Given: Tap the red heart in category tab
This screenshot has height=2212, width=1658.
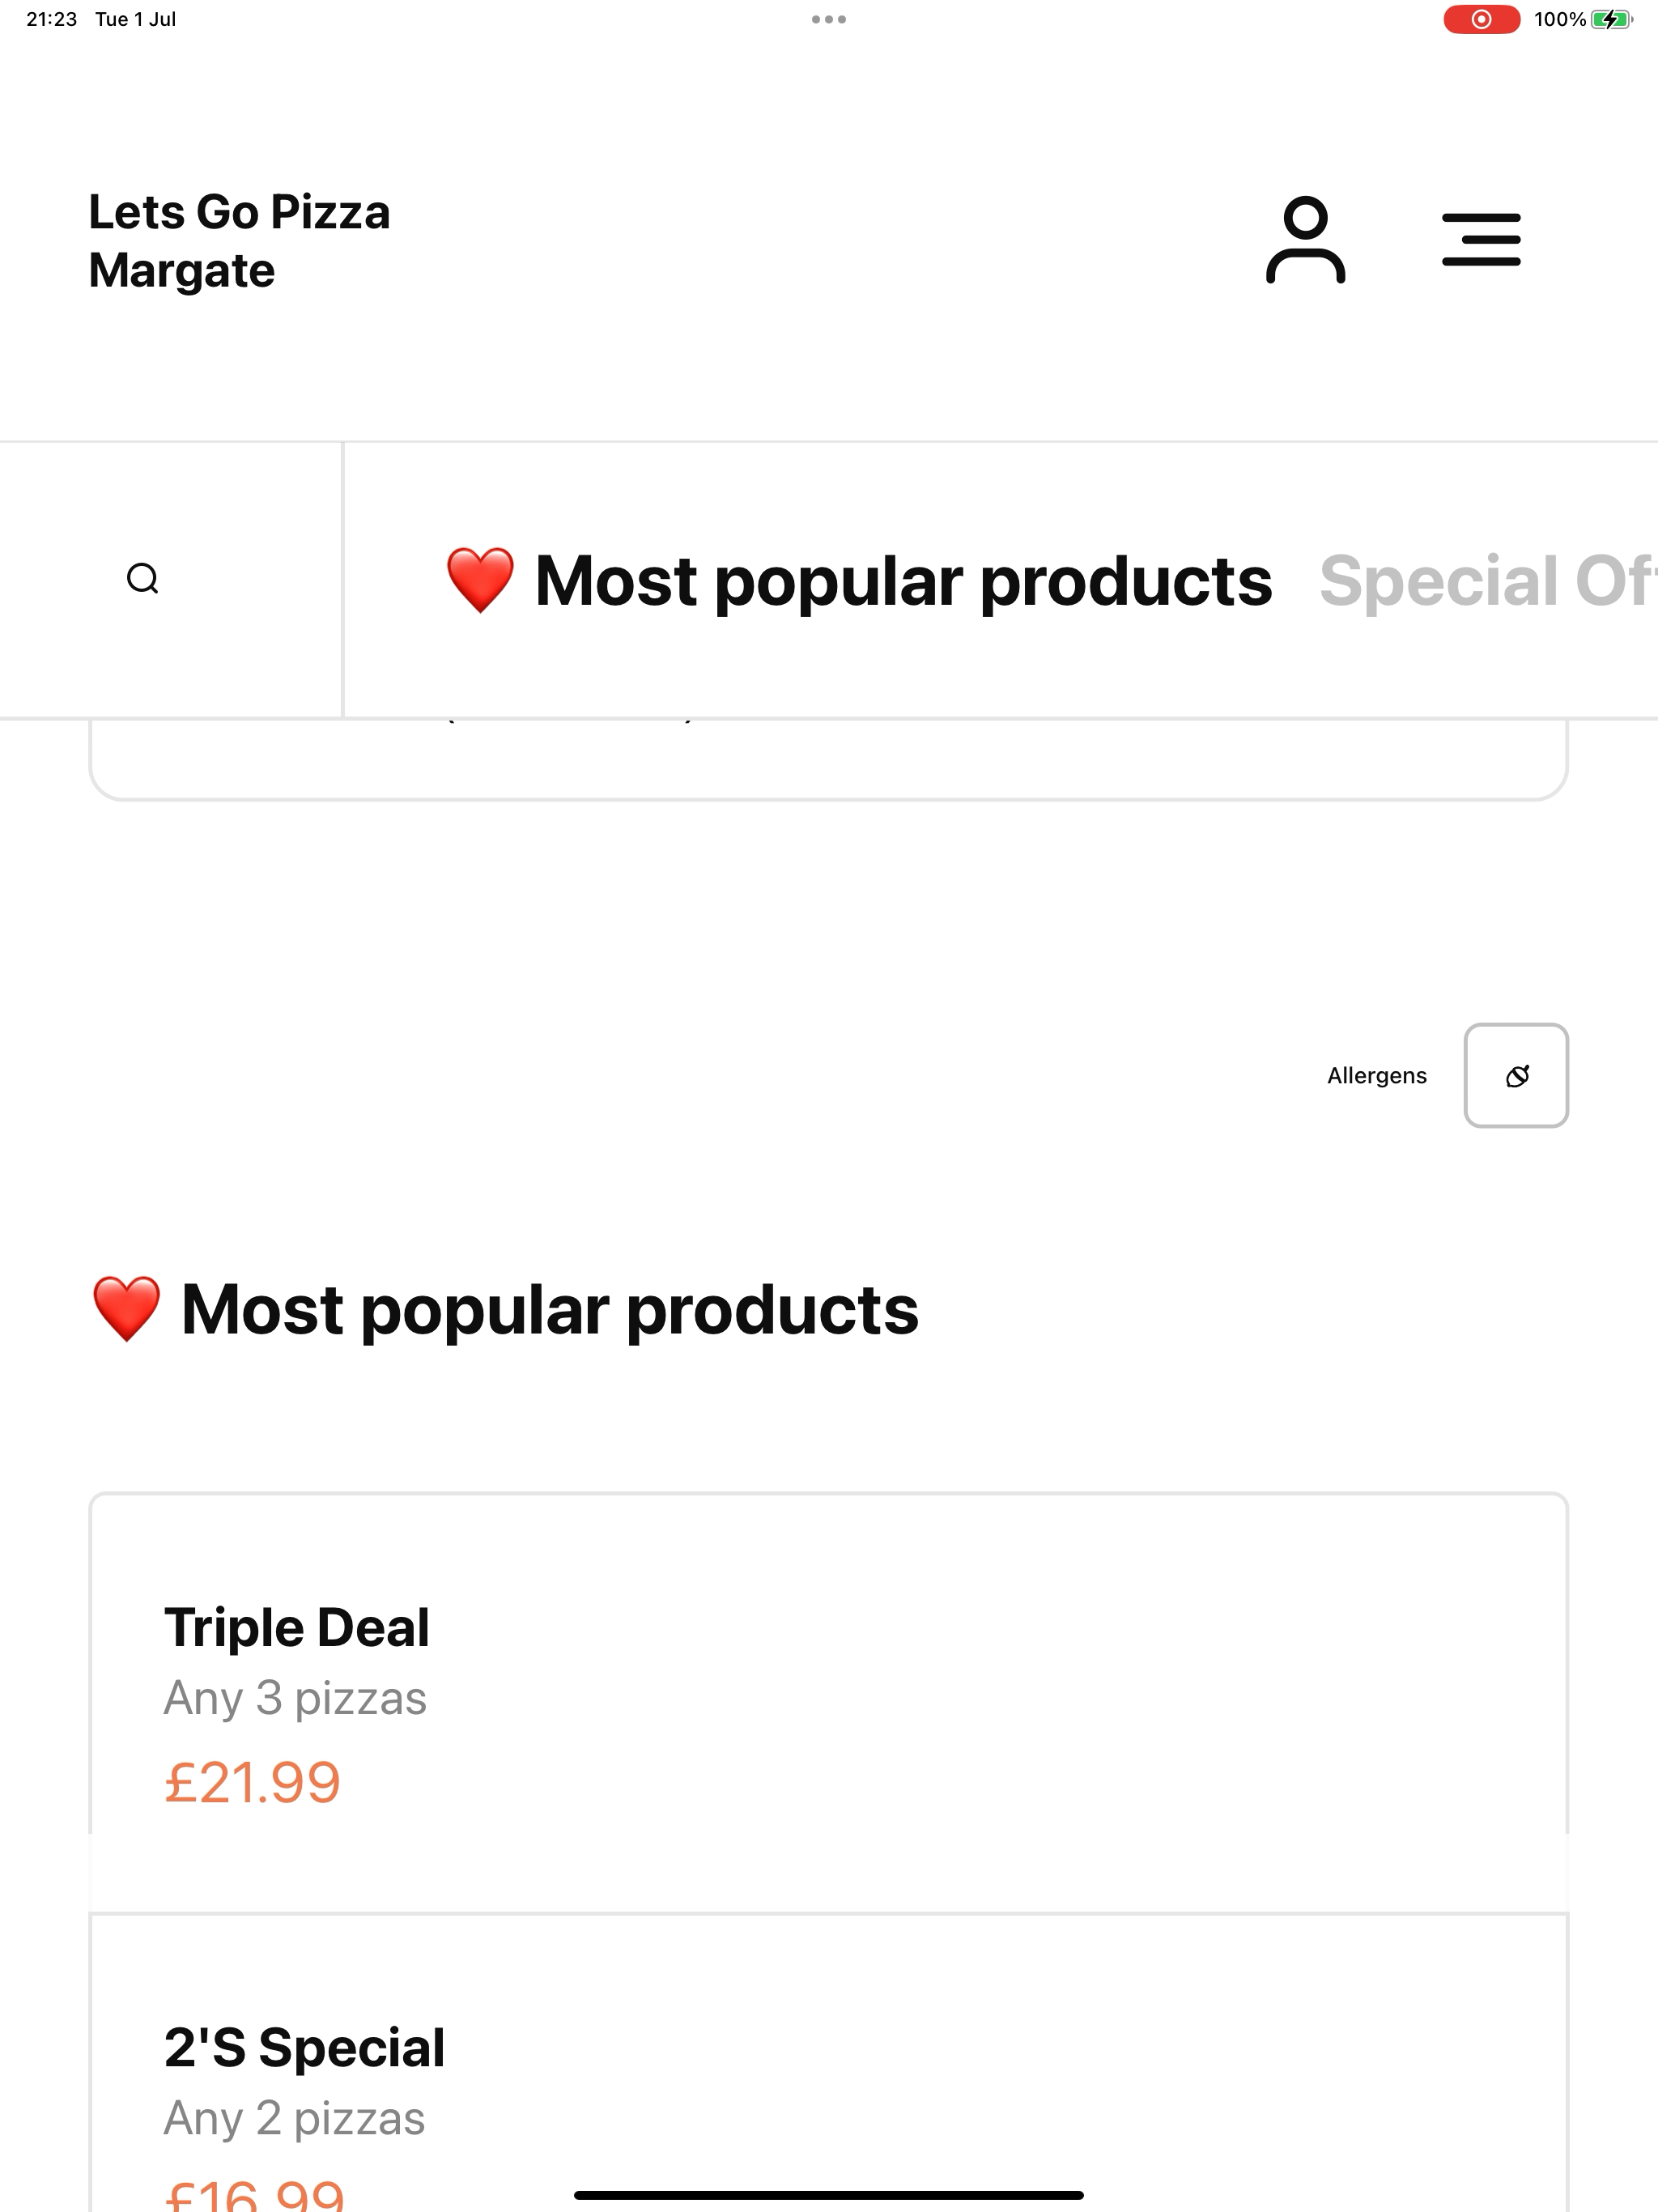Looking at the screenshot, I should [480, 580].
